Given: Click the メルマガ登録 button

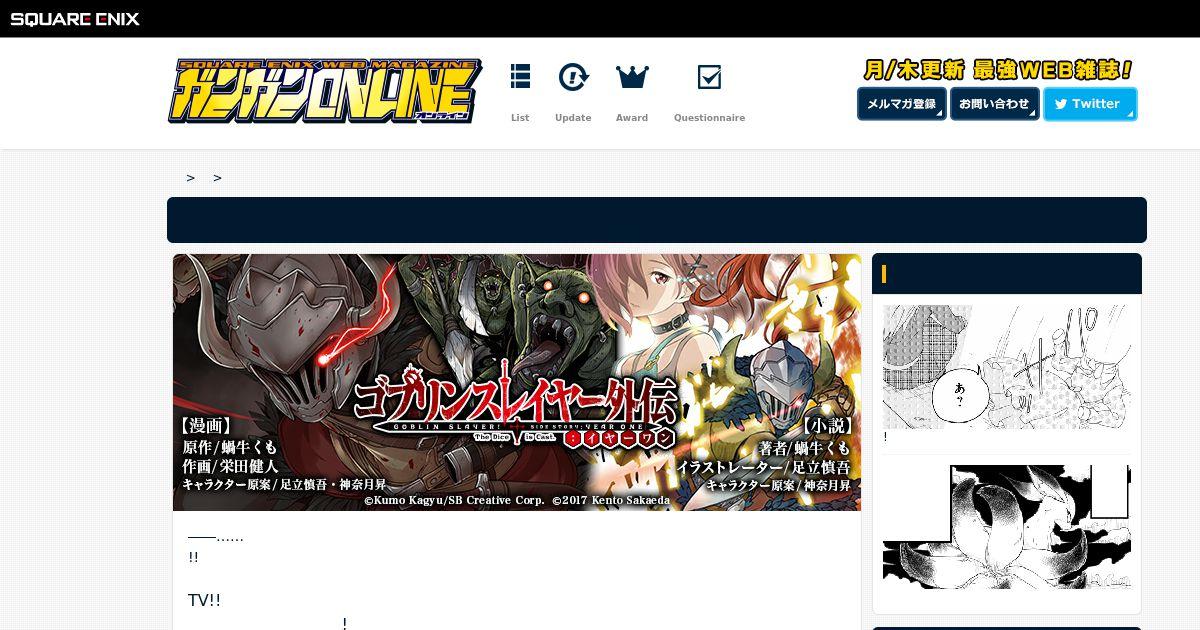Looking at the screenshot, I should tap(901, 104).
